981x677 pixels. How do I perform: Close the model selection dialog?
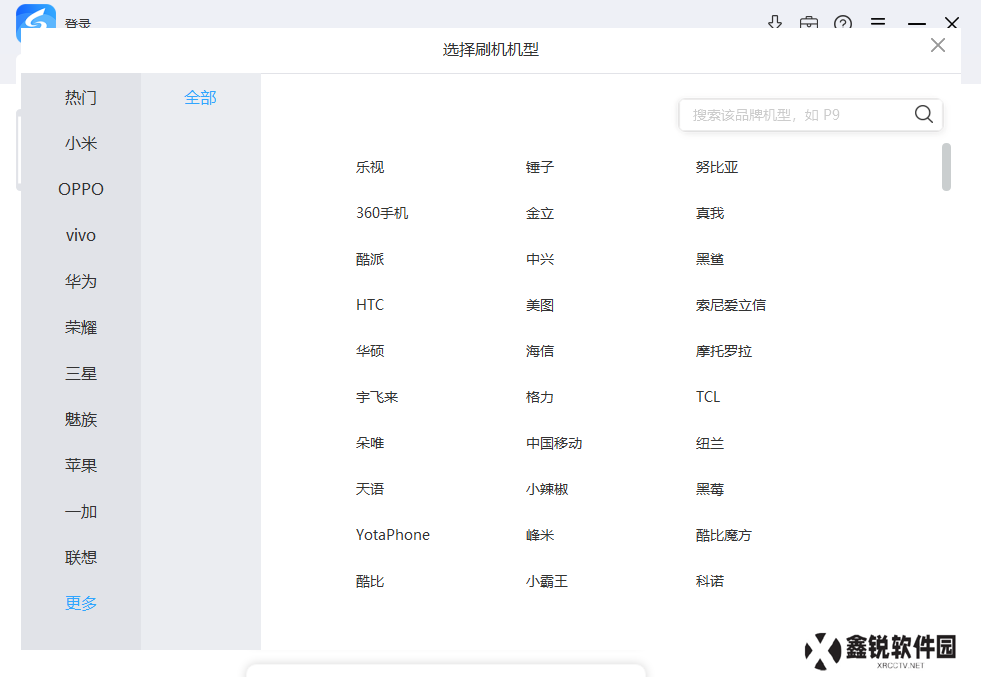937,45
